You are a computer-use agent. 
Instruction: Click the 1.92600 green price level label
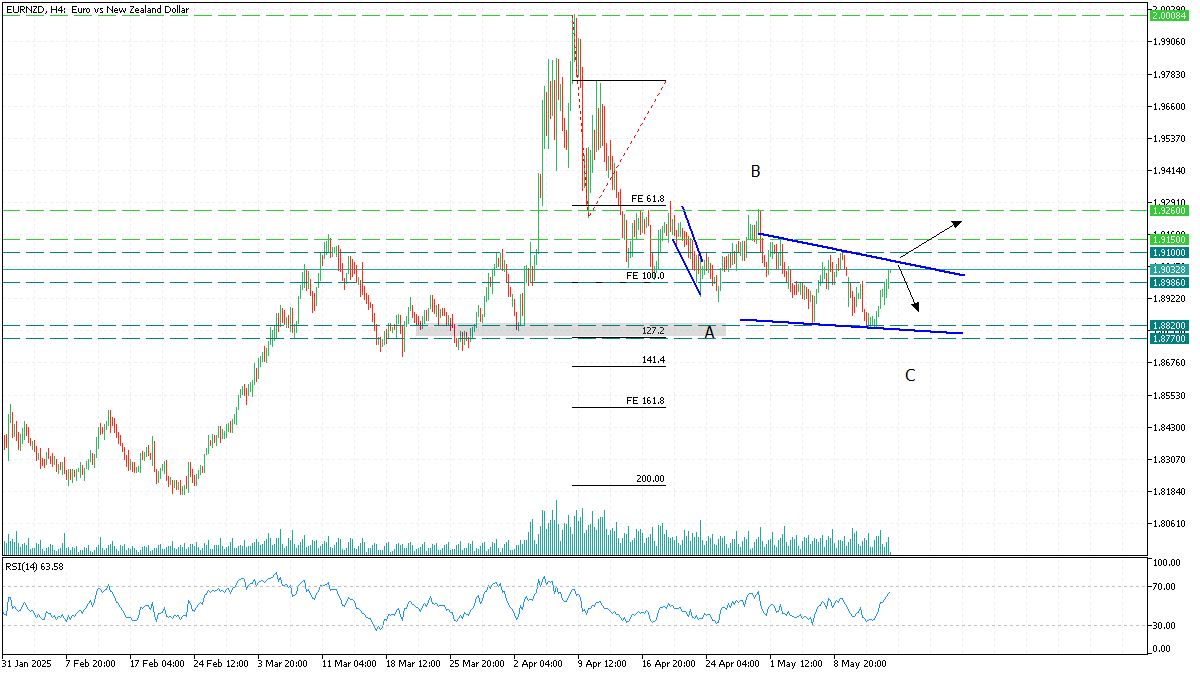(1168, 211)
